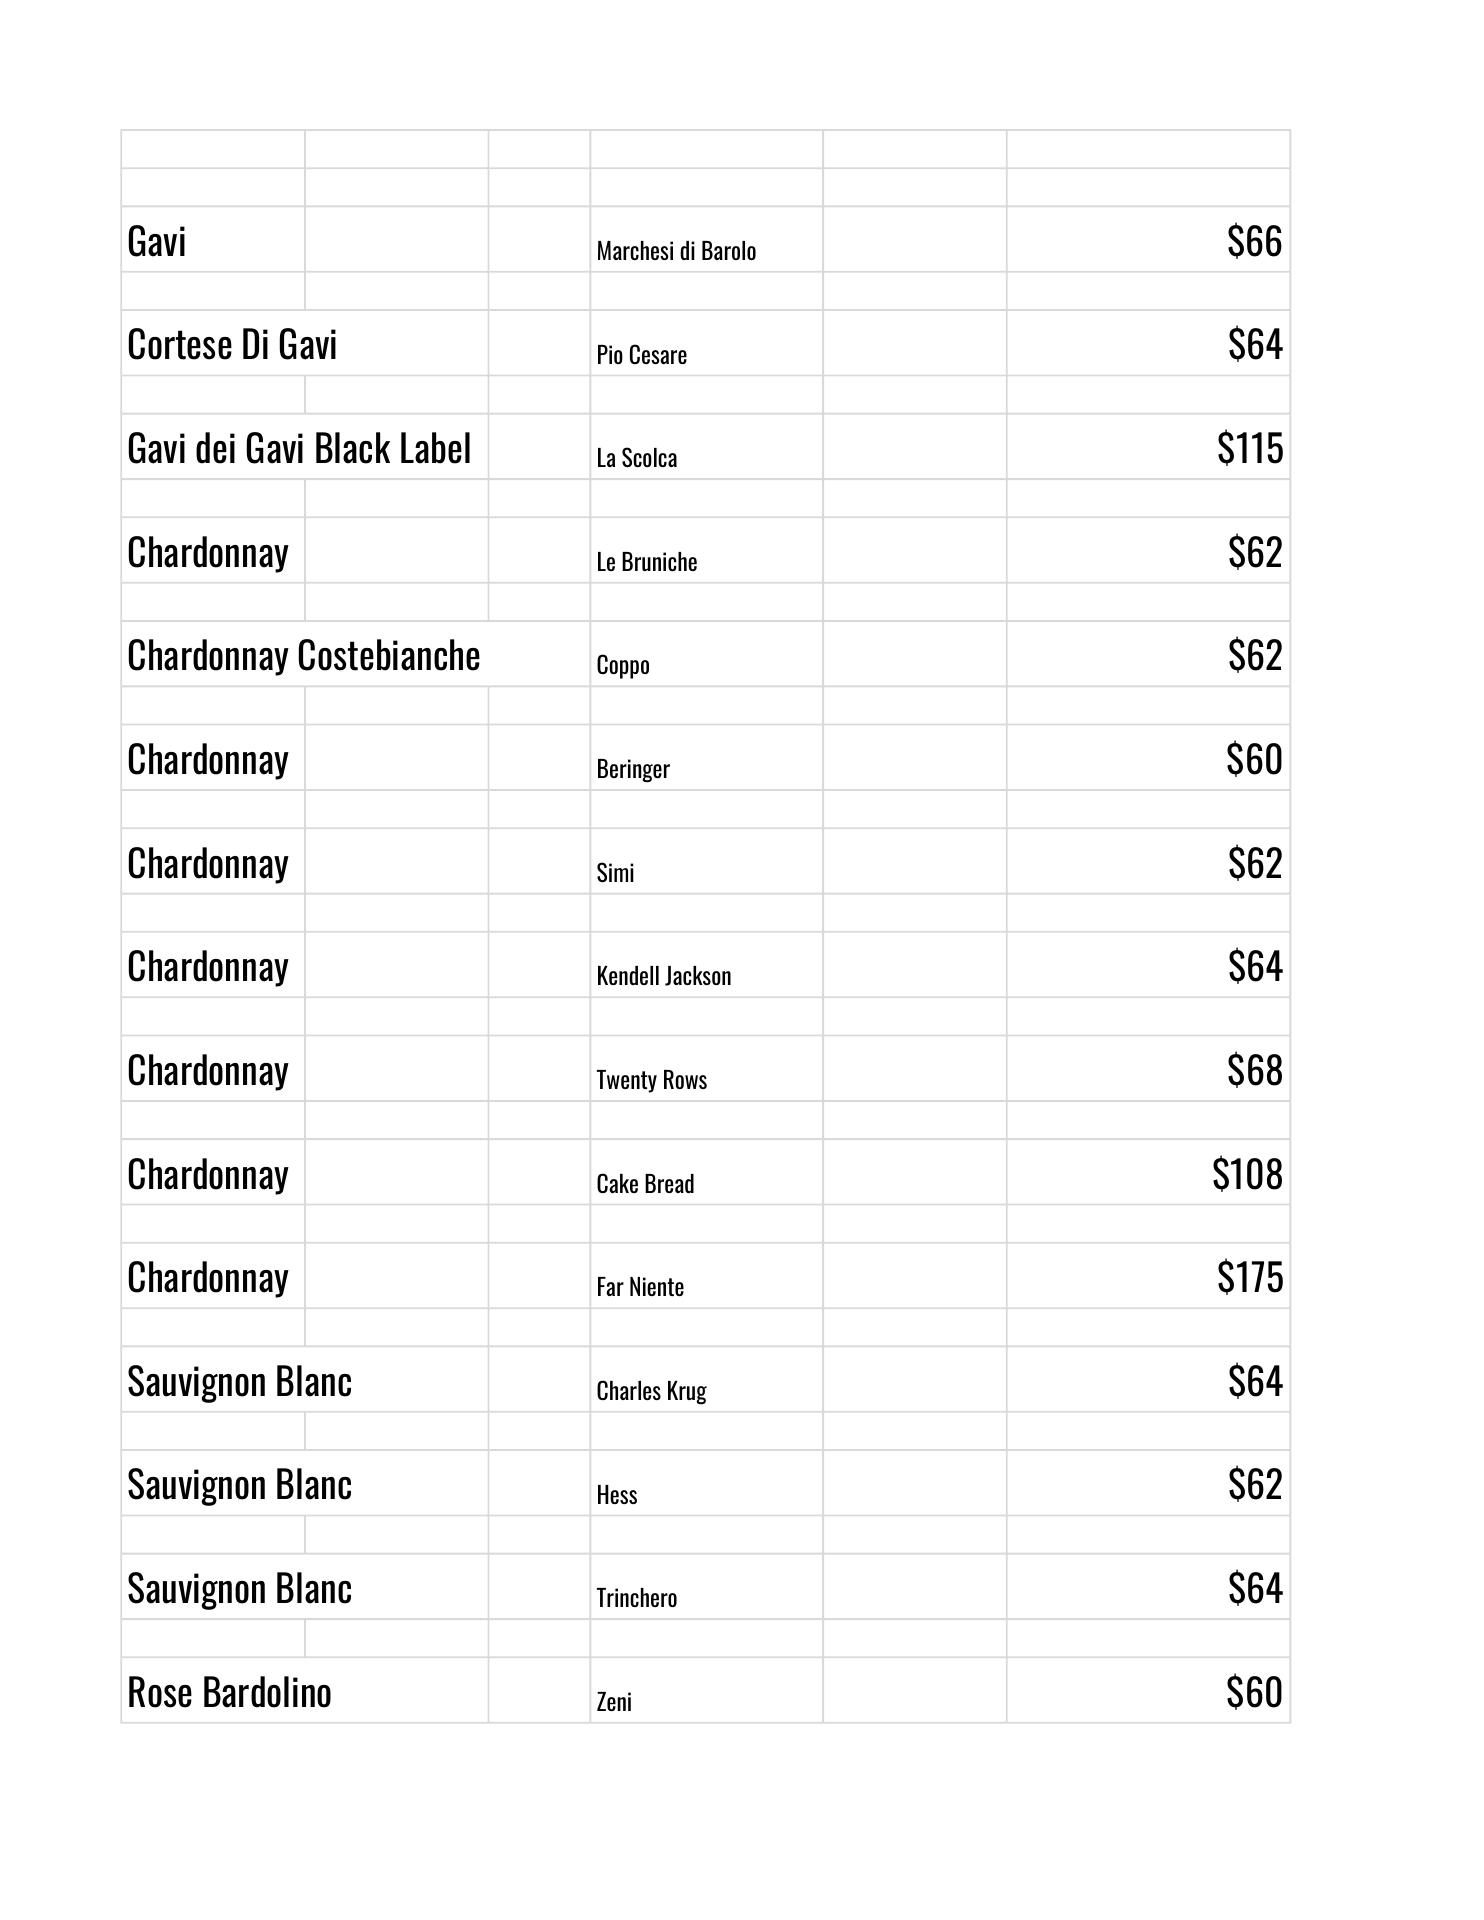Select the Rose Bardolino wine entry
Screen dimensions: 1484x1920
point(229,1693)
